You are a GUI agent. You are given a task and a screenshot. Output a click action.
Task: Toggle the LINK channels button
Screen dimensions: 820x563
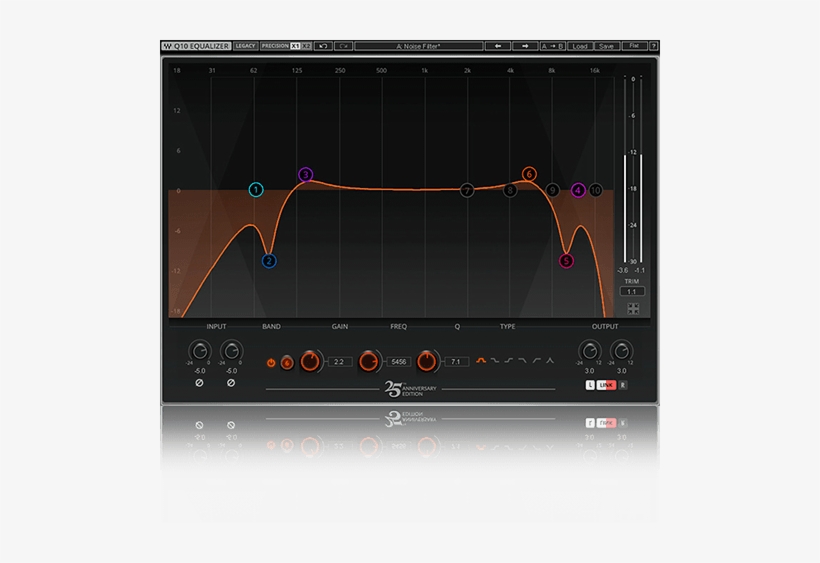(x=606, y=385)
